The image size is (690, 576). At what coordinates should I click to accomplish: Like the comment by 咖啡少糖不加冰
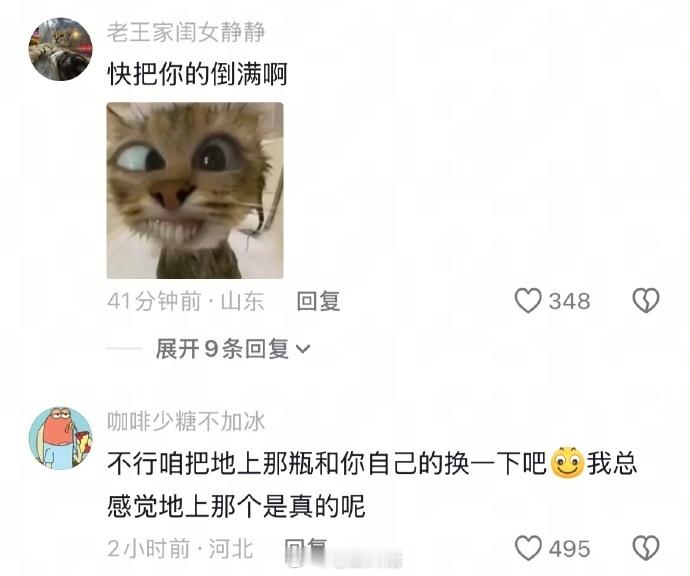pos(528,548)
